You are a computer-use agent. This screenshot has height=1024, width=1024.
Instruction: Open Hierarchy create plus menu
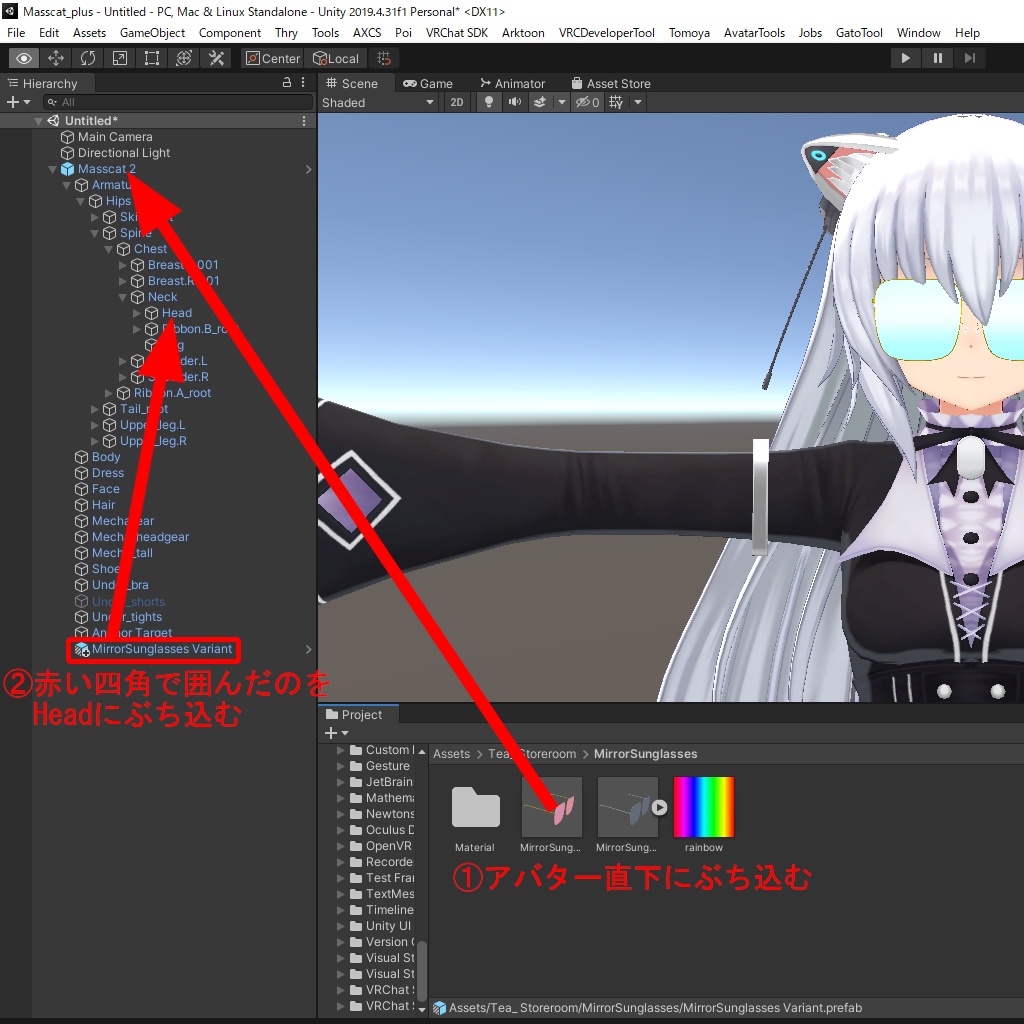point(18,103)
